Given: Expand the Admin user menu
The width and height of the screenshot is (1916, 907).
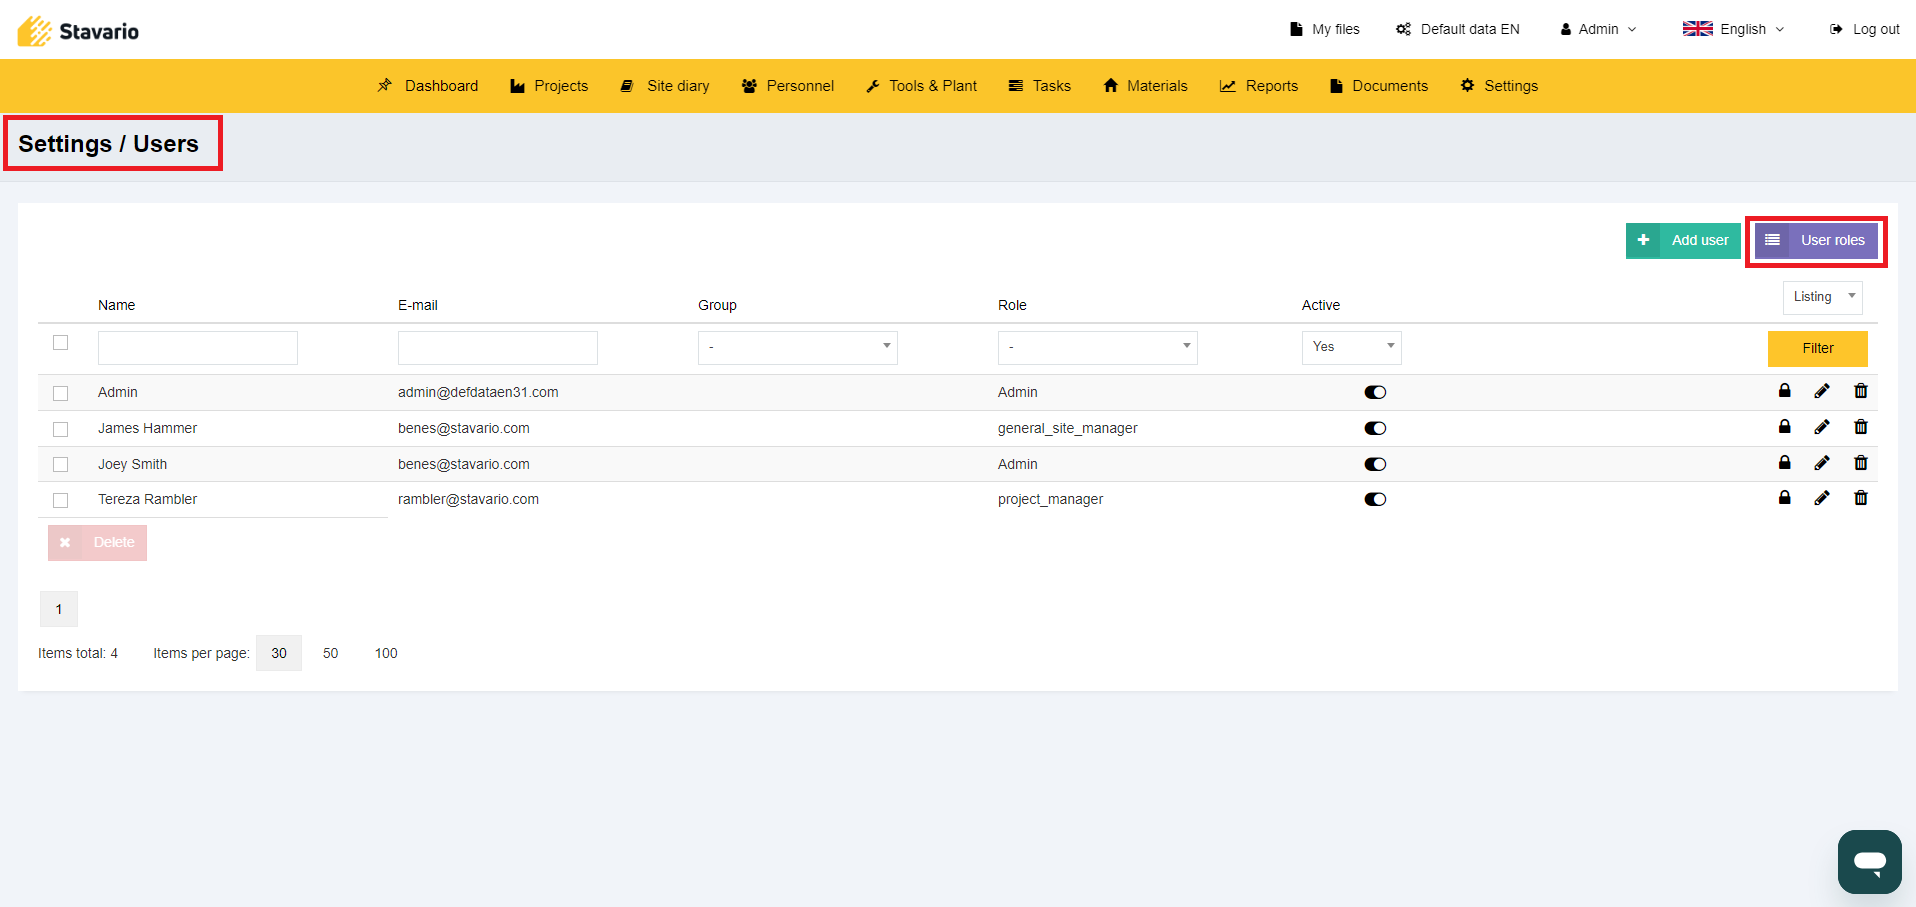Looking at the screenshot, I should pyautogui.click(x=1598, y=29).
